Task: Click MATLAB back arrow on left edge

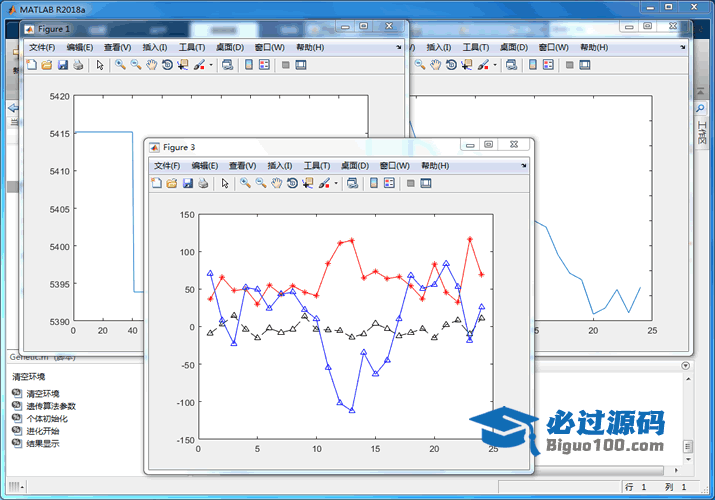Action: coord(13,108)
